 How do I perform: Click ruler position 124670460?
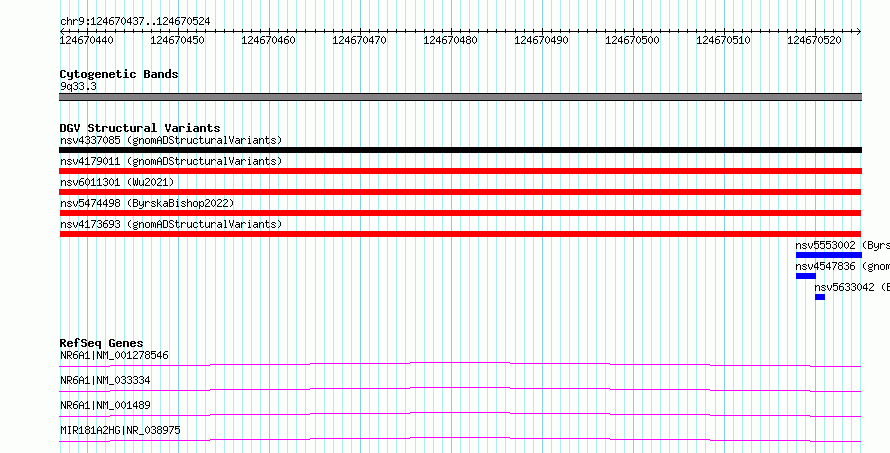[x=268, y=40]
